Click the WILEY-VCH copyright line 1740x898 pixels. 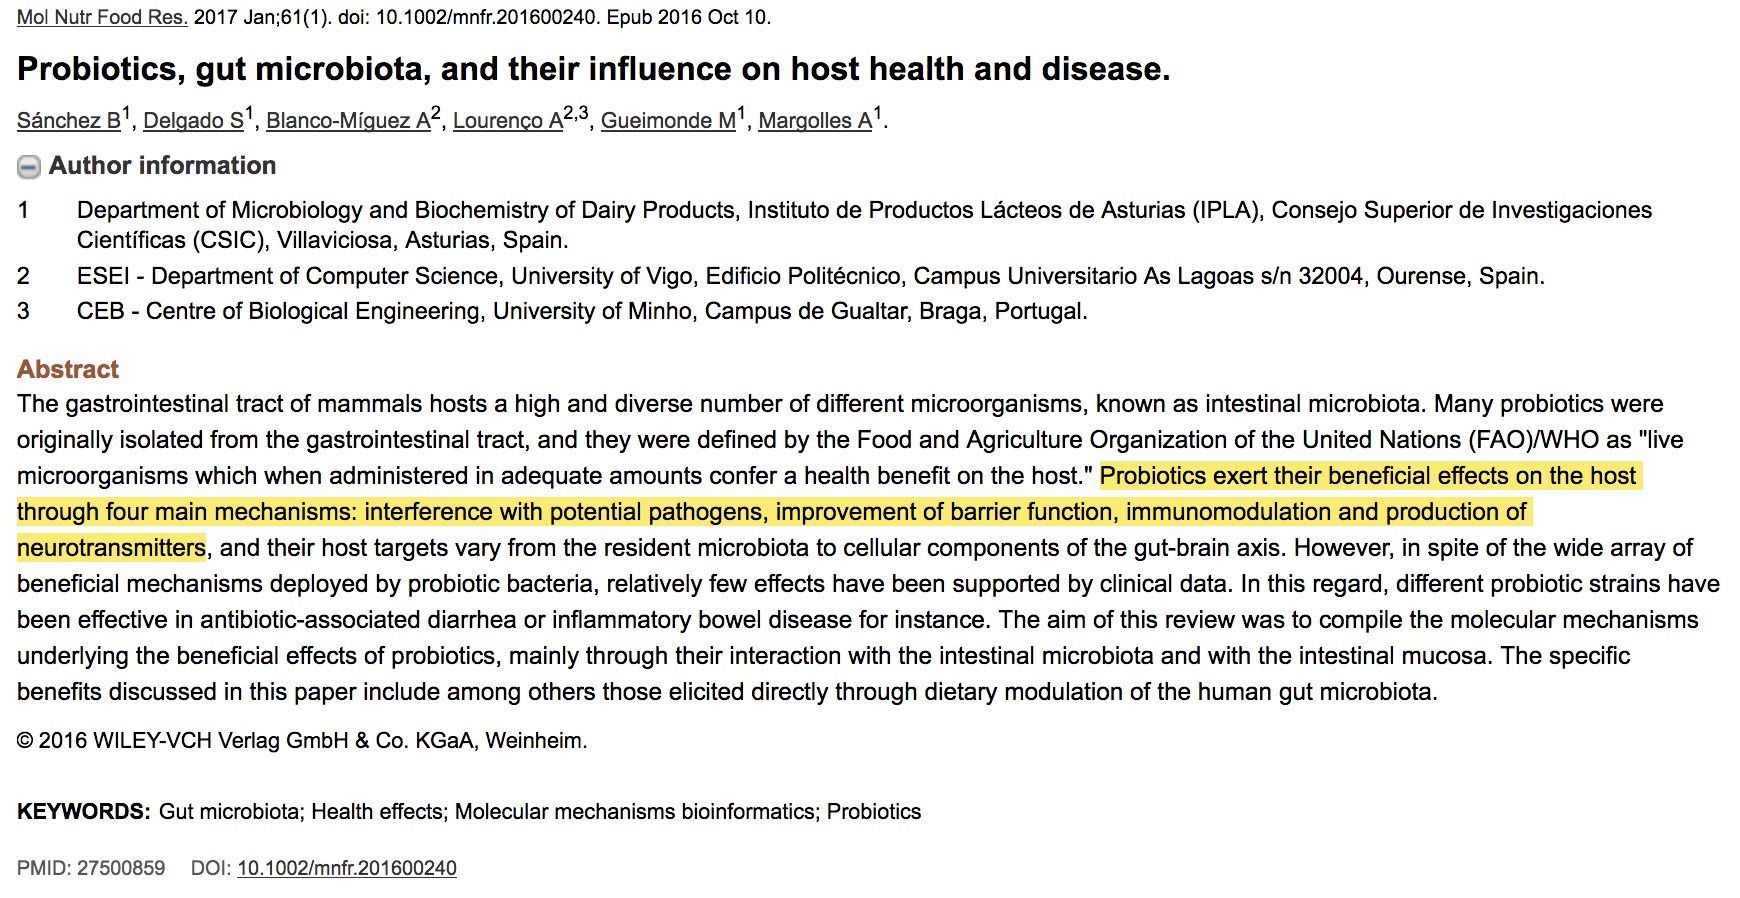coord(302,741)
